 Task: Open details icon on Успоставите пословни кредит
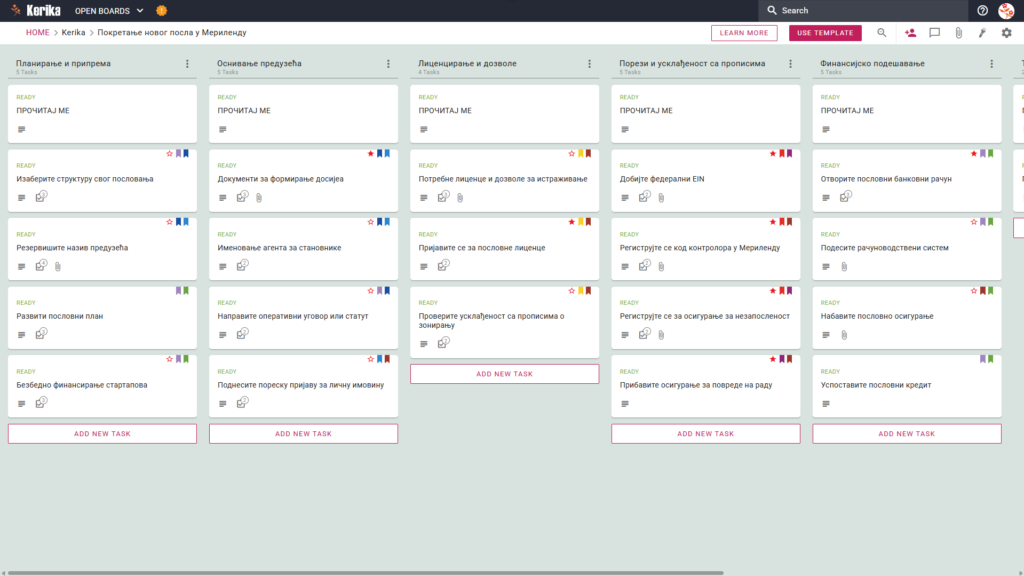826,404
